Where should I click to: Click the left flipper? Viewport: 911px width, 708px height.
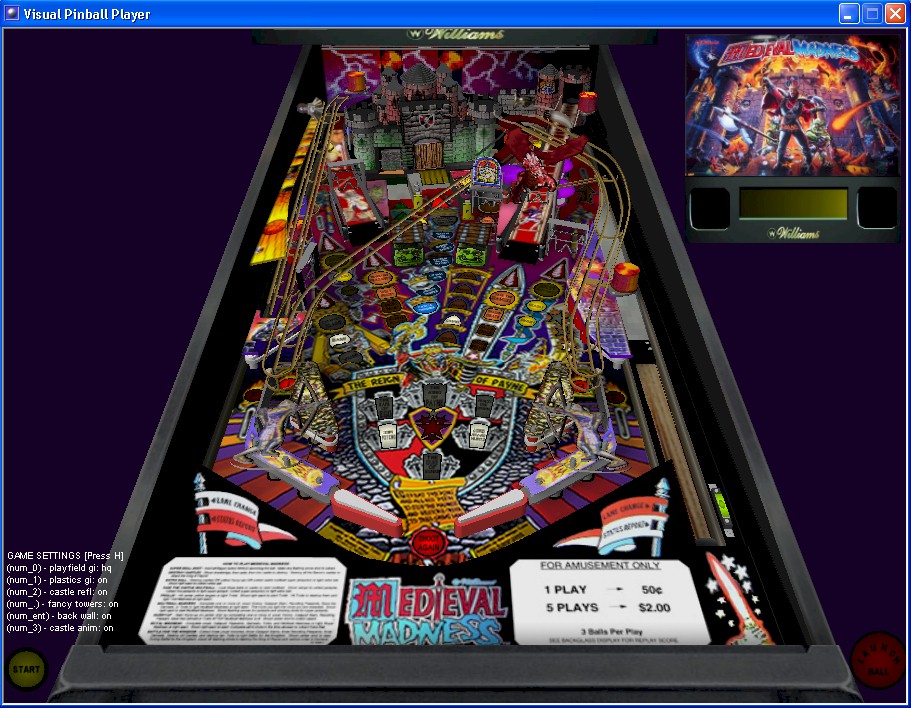coord(366,512)
